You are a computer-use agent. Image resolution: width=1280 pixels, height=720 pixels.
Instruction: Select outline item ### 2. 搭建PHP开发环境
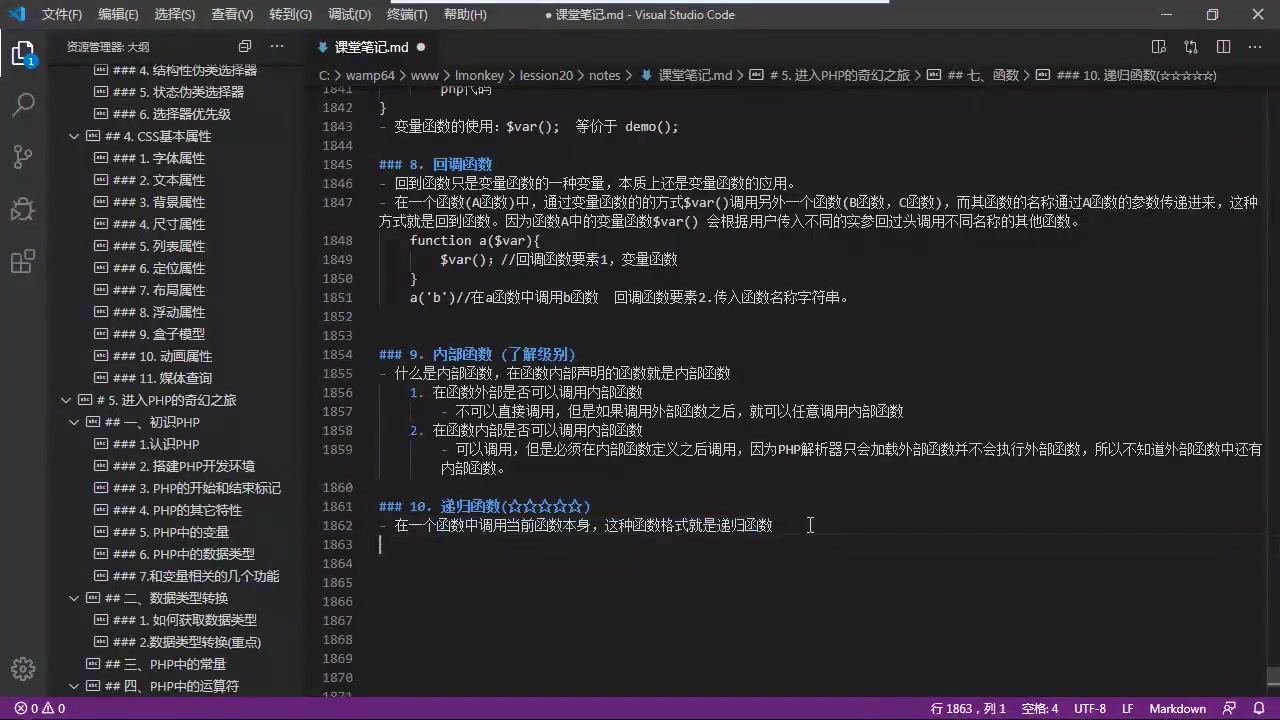point(184,466)
